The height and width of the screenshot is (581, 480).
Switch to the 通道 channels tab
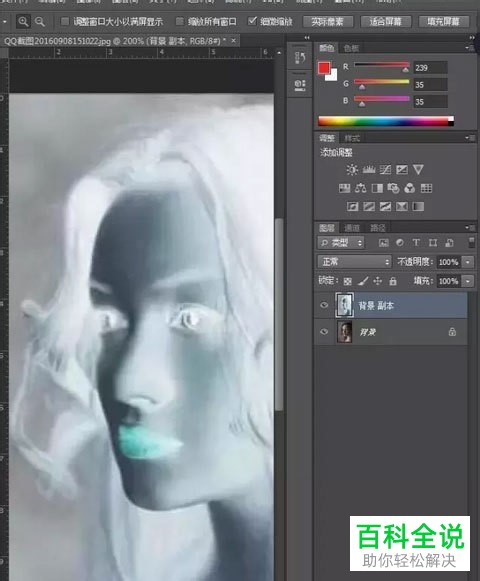(x=352, y=228)
